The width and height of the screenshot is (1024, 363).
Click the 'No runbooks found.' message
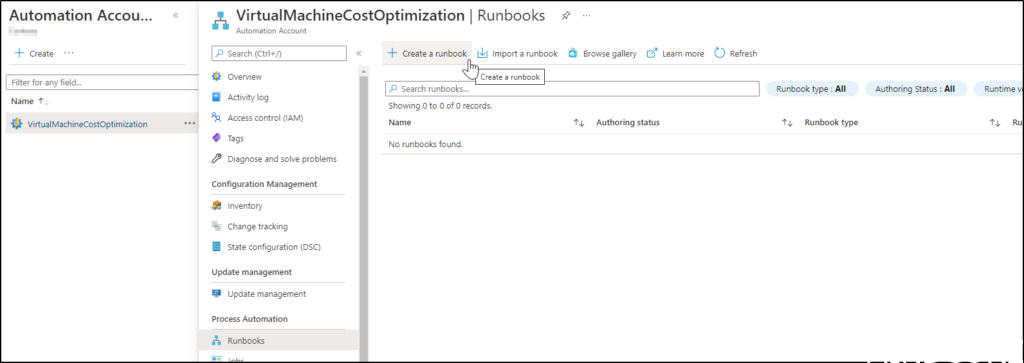[x=425, y=144]
